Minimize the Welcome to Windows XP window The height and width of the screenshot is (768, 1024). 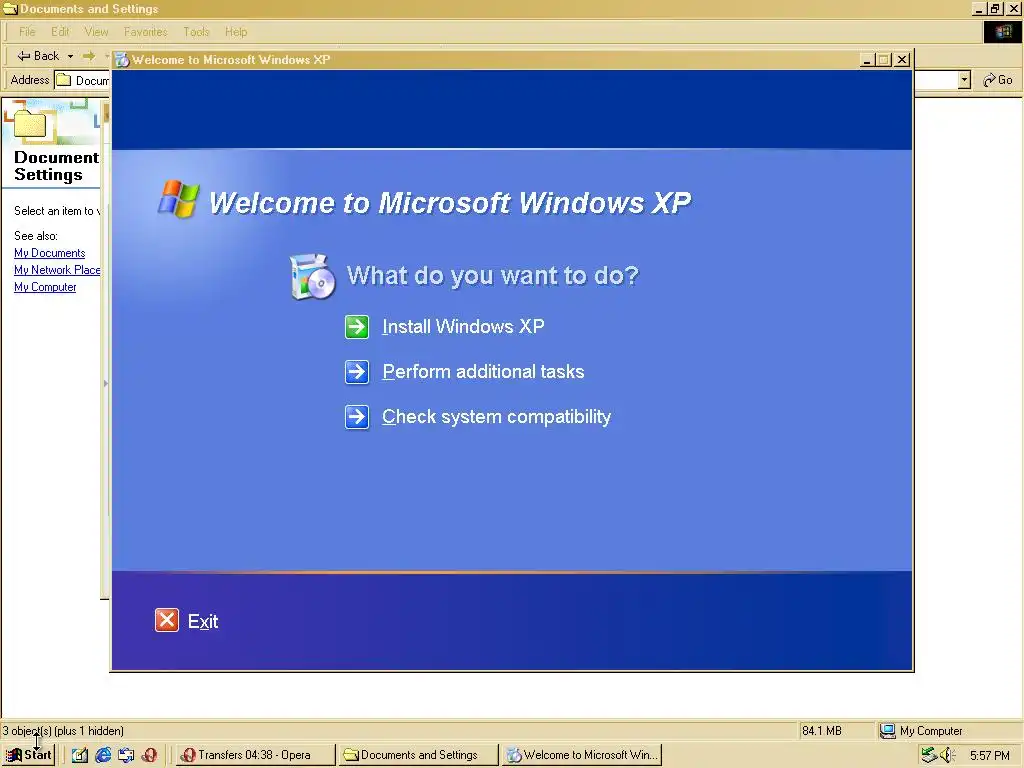867,60
